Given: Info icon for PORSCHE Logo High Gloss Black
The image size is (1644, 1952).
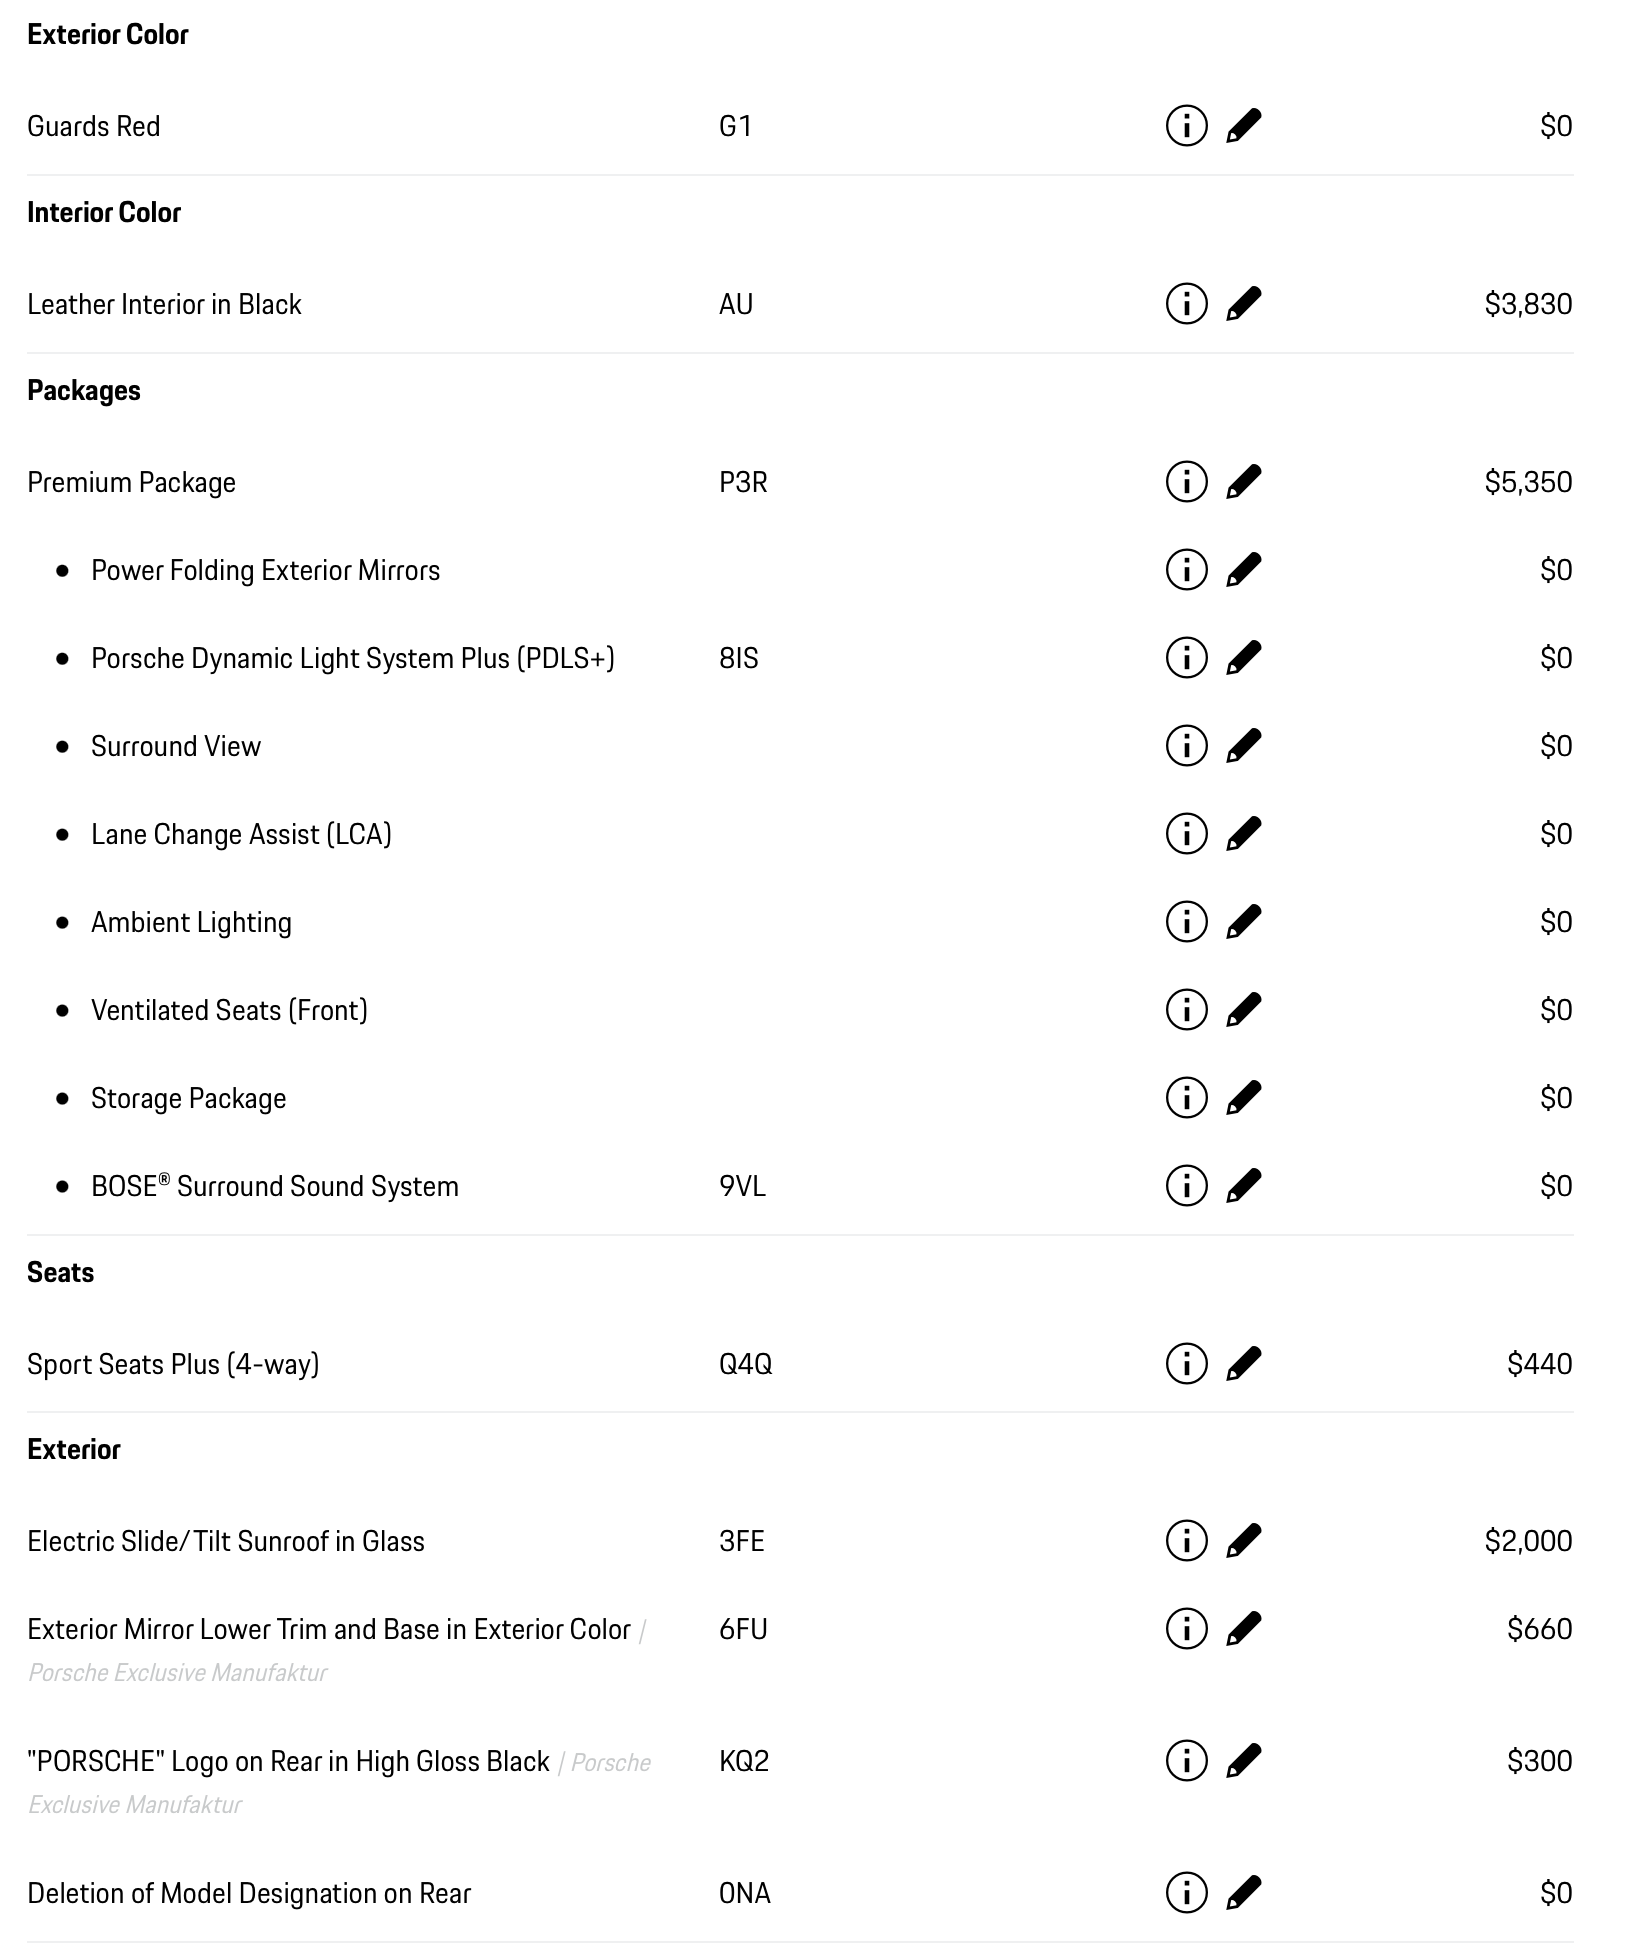Looking at the screenshot, I should 1186,1761.
